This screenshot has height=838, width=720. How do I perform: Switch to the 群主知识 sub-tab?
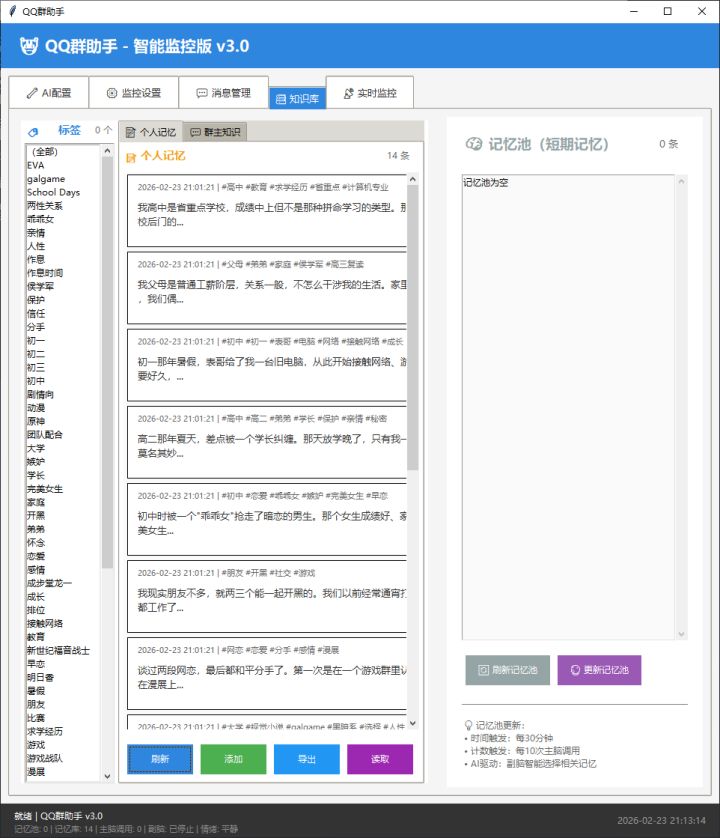coord(215,132)
